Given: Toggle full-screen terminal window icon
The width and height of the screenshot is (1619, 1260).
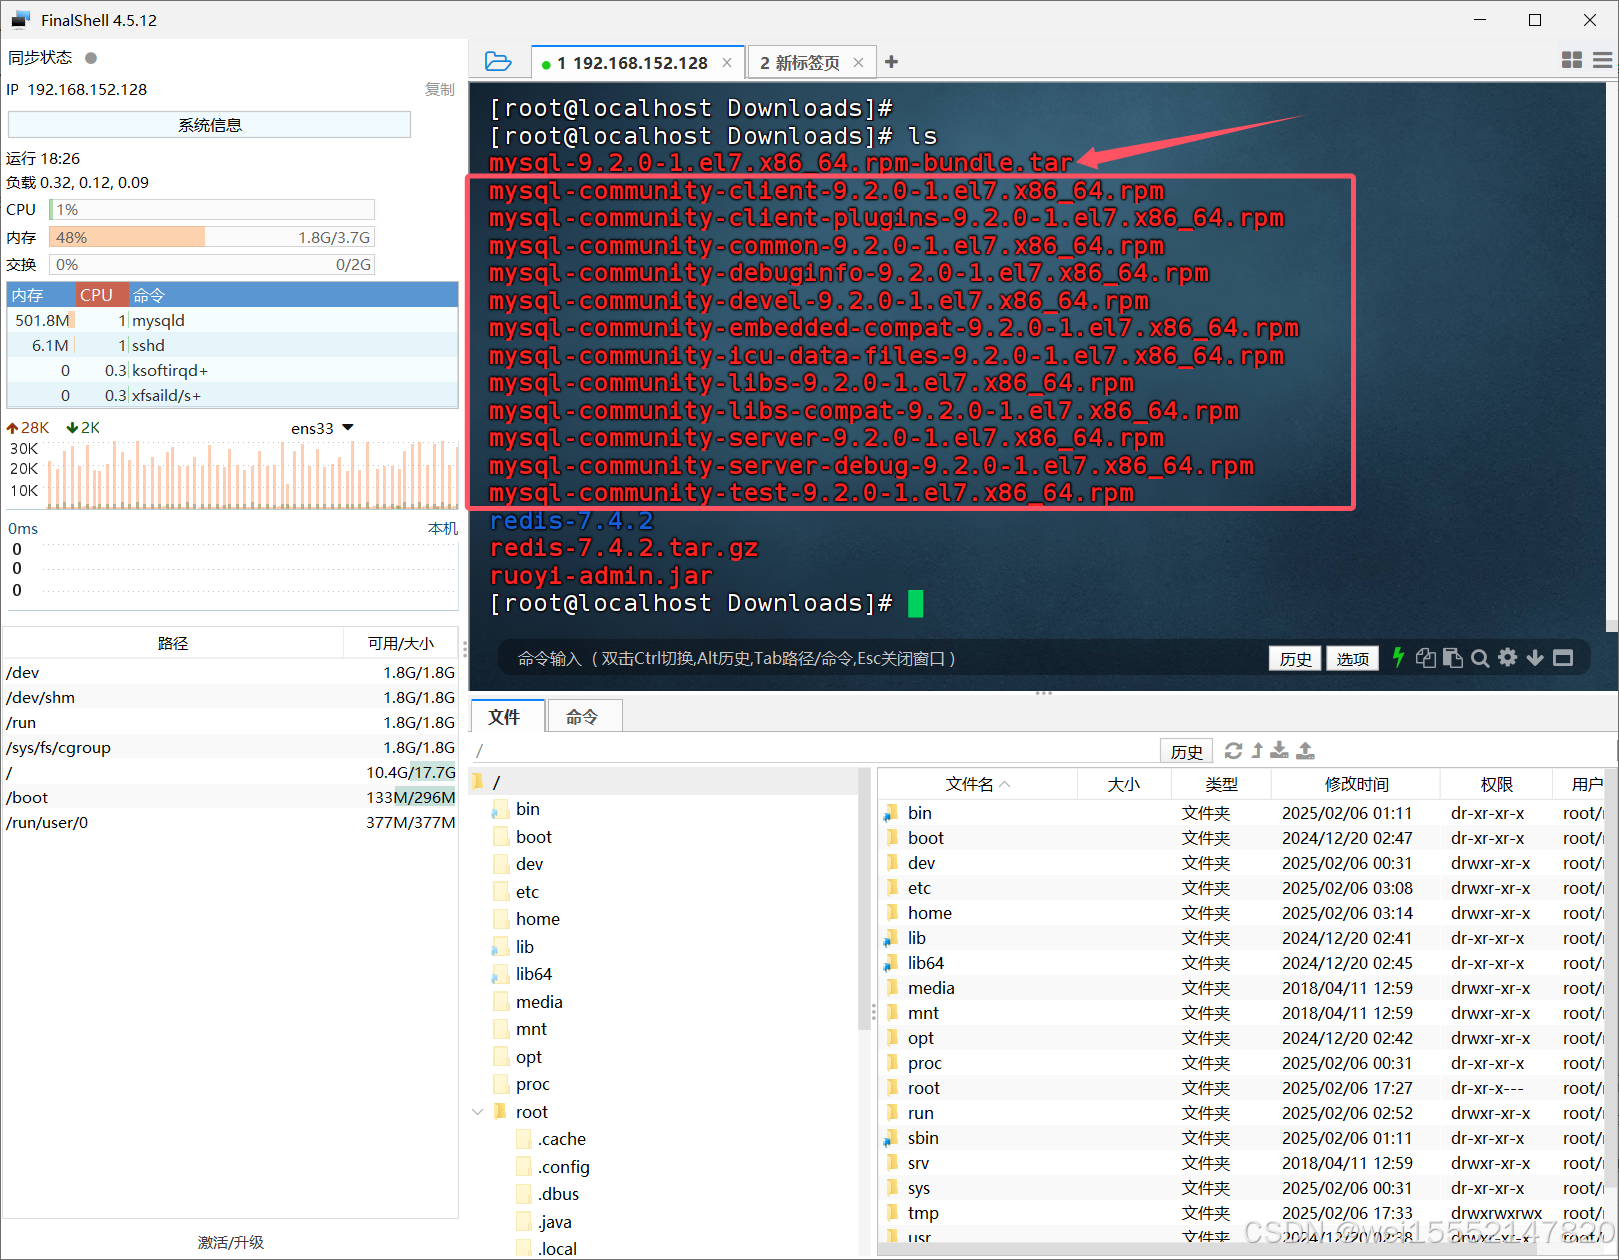Looking at the screenshot, I should 1563,657.
